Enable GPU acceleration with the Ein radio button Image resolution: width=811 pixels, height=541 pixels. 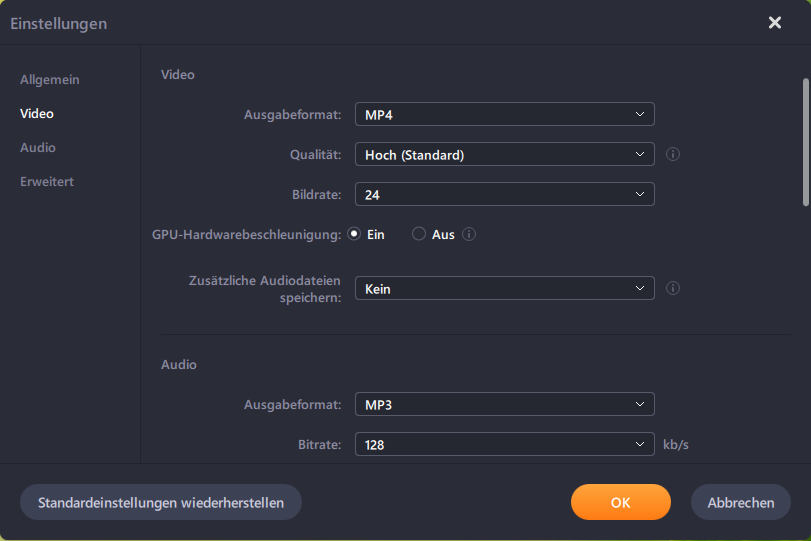point(354,235)
